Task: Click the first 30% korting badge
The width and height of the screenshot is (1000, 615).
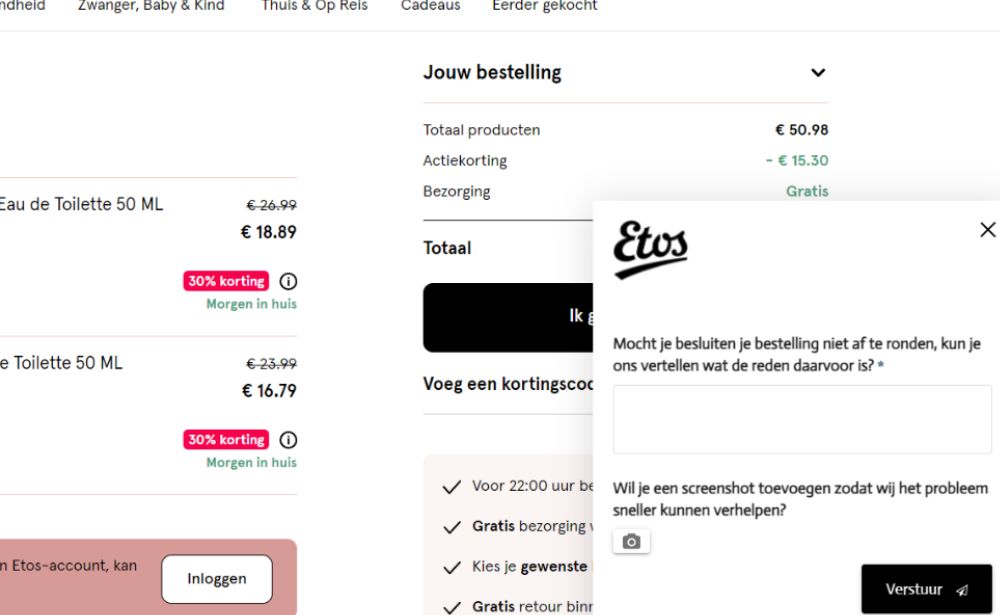Action: (226, 281)
